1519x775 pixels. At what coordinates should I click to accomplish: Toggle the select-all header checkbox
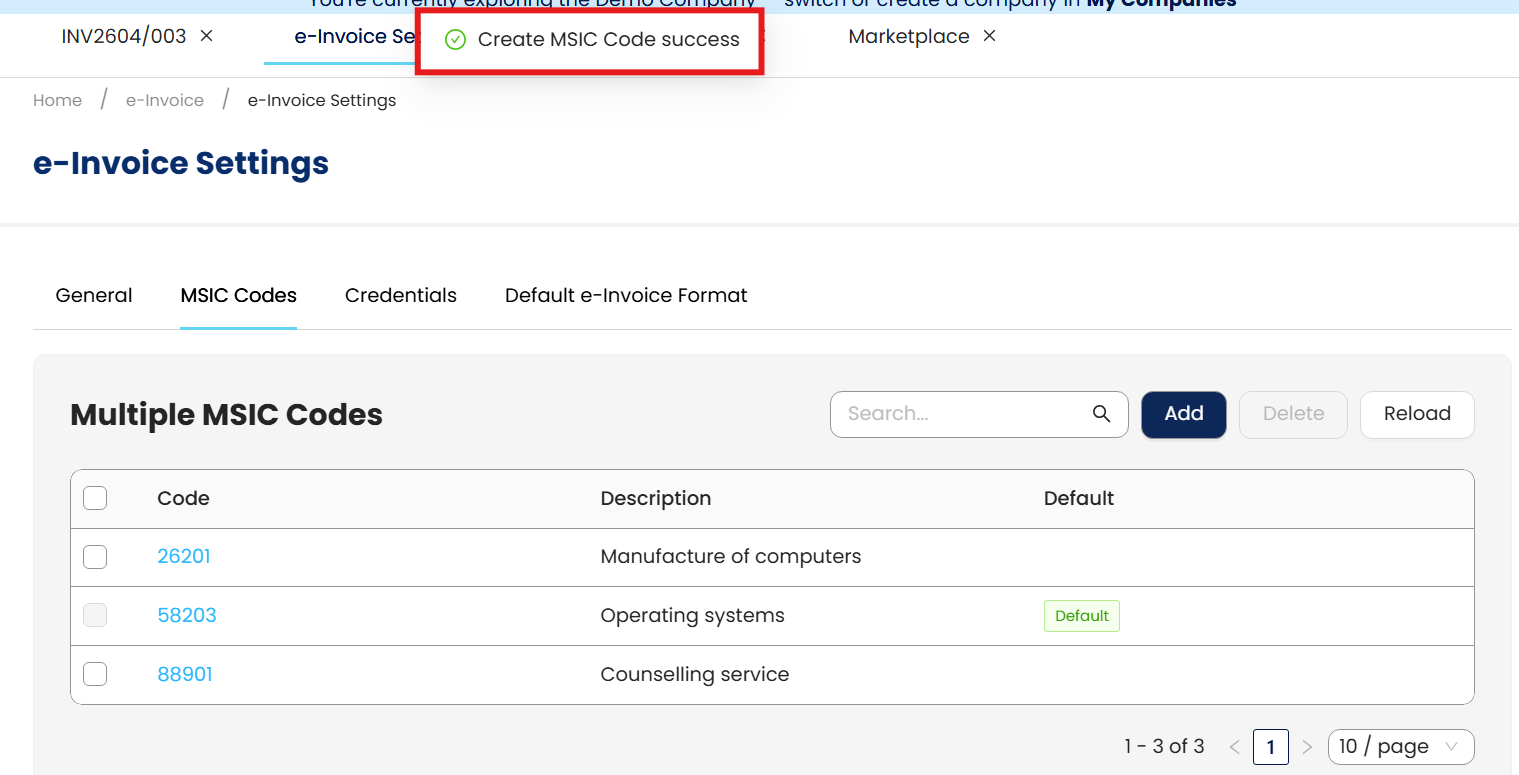(95, 498)
